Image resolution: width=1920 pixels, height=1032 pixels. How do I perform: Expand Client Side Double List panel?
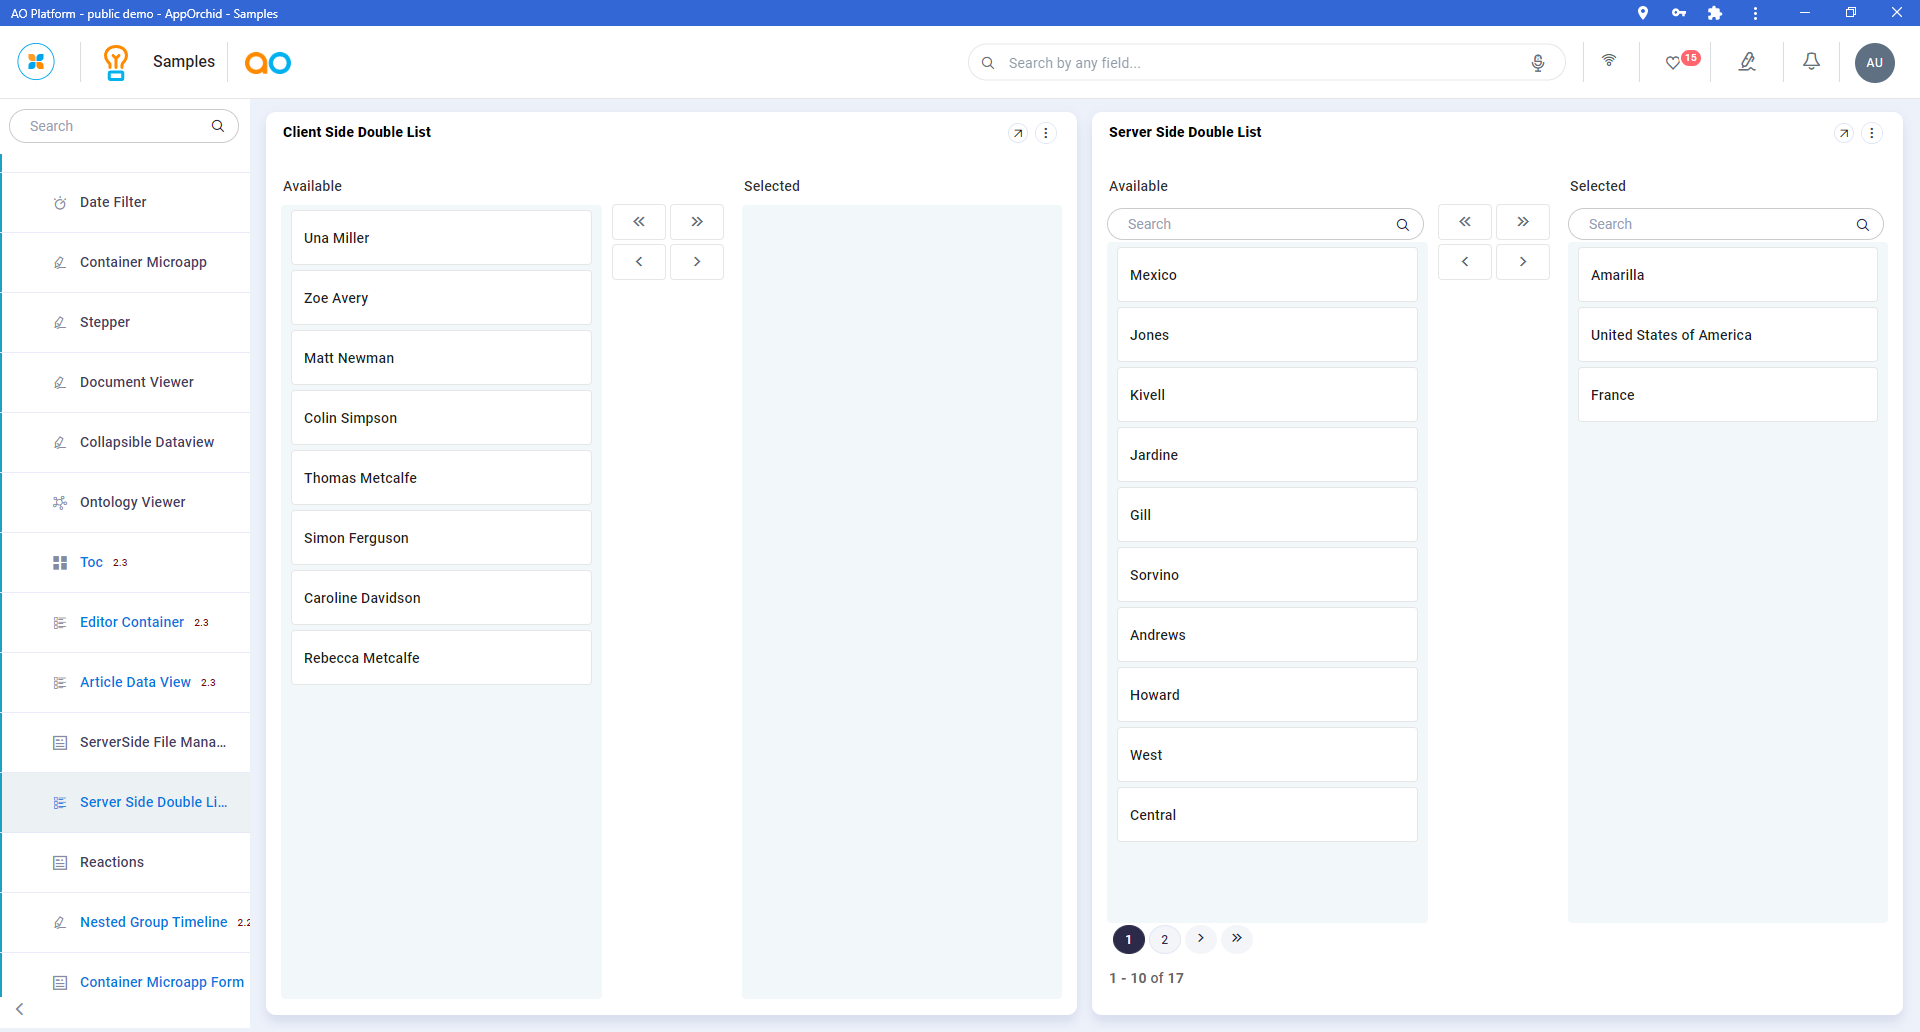click(1018, 133)
